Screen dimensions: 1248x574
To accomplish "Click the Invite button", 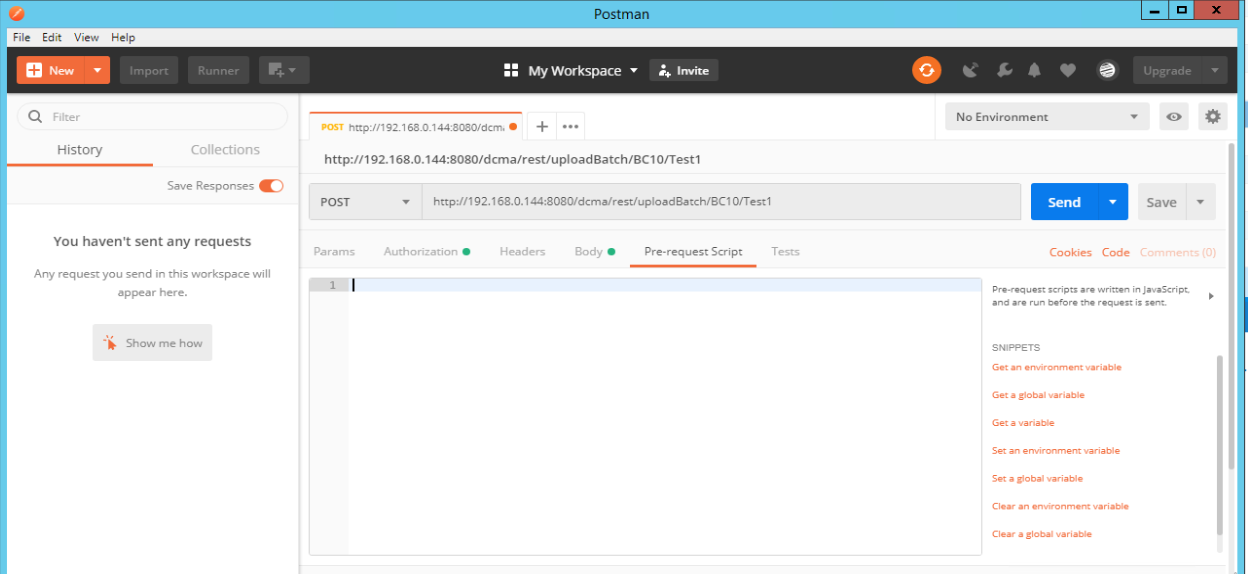I will (684, 70).
